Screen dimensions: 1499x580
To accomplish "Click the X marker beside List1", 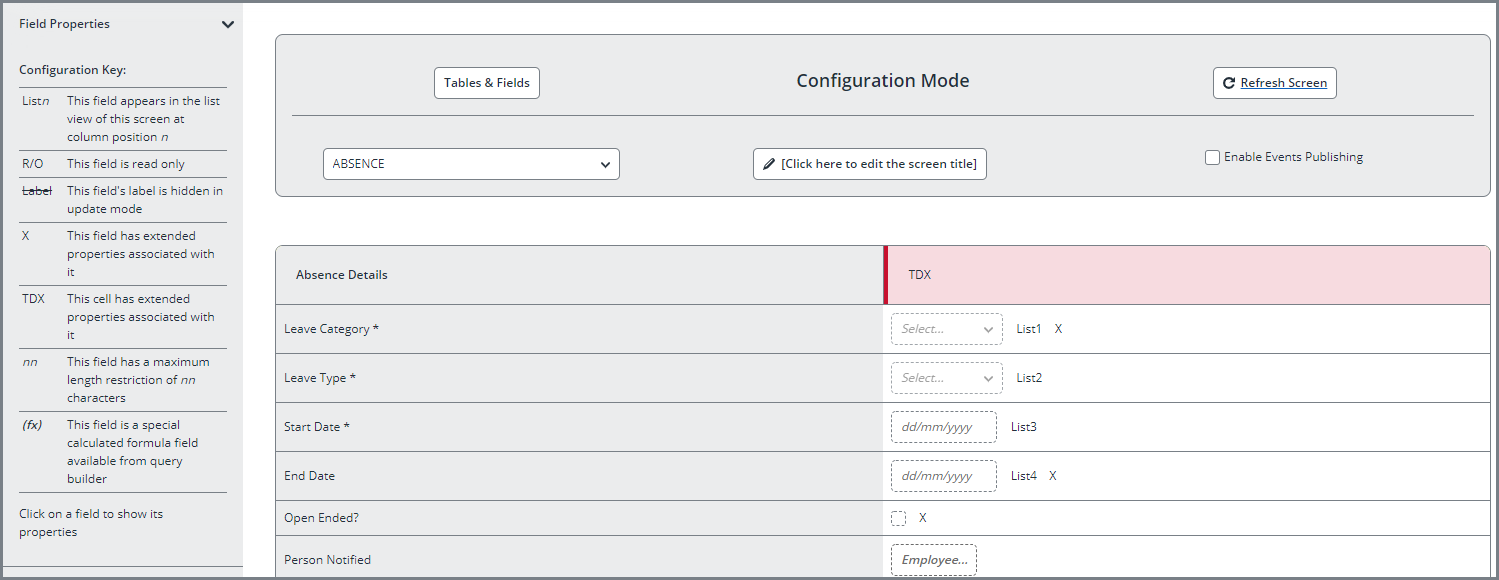I will click(1057, 328).
